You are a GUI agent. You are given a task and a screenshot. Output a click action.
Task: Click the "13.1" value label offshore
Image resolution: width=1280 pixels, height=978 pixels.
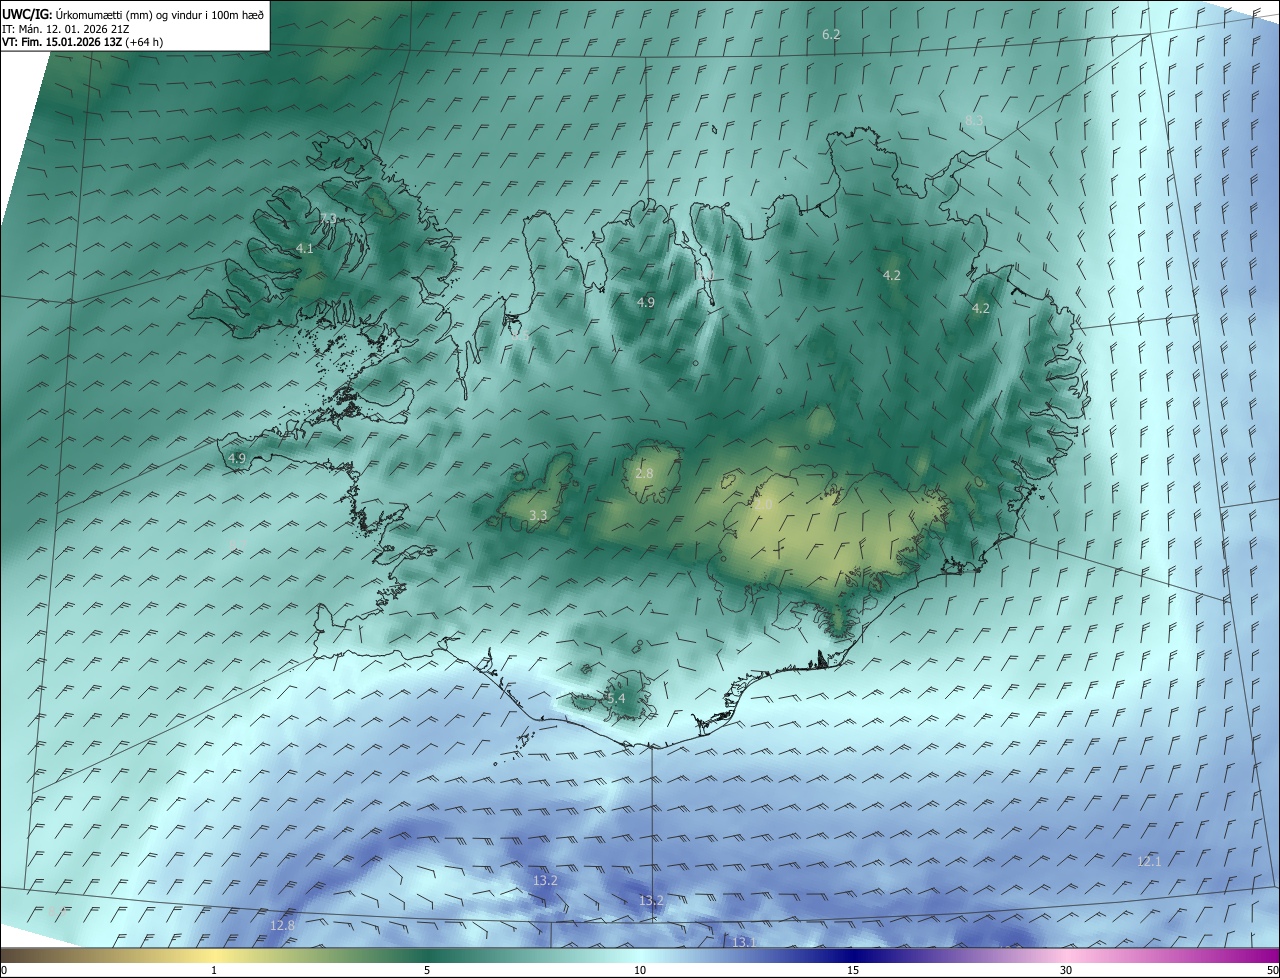[743, 942]
